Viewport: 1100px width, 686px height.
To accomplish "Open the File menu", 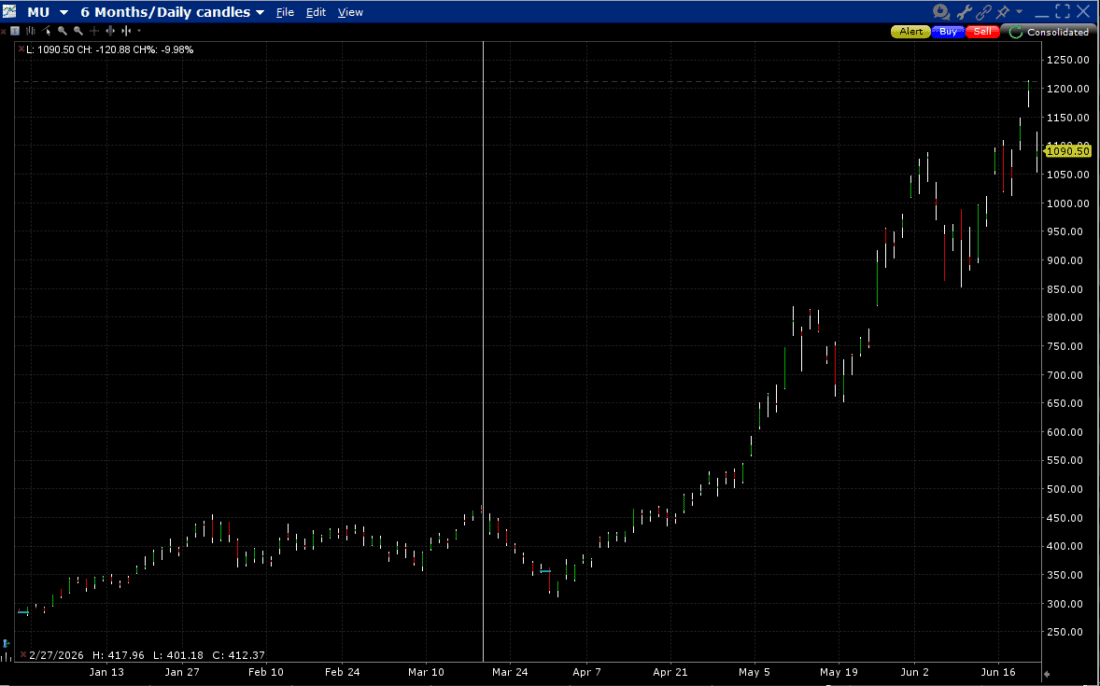I will click(x=285, y=13).
